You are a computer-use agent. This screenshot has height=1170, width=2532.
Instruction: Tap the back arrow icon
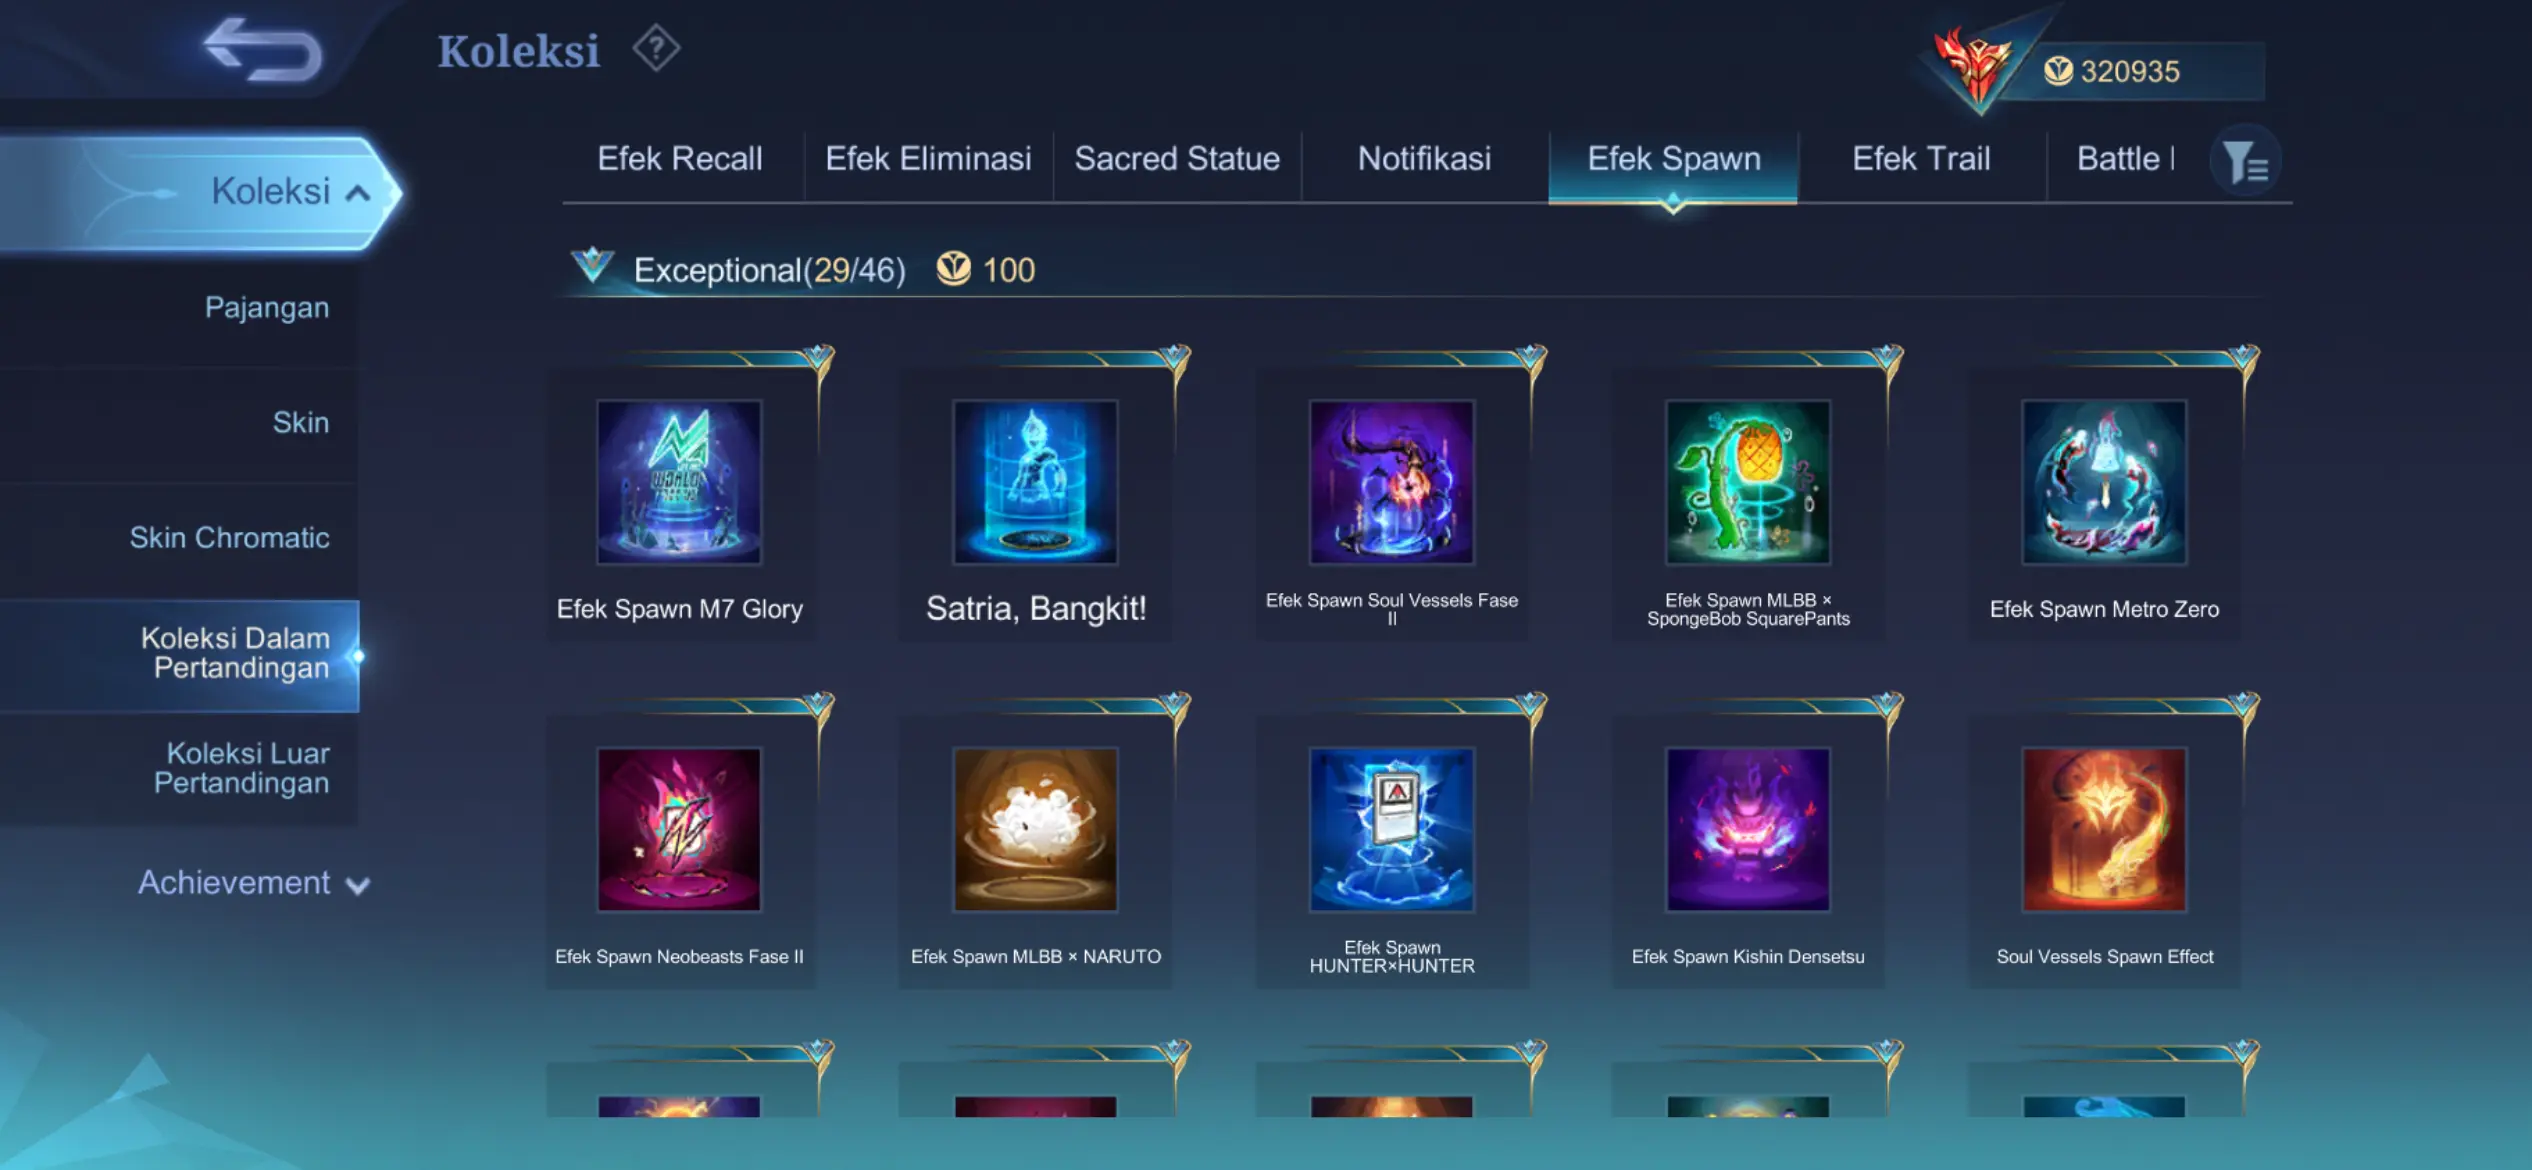click(x=263, y=49)
